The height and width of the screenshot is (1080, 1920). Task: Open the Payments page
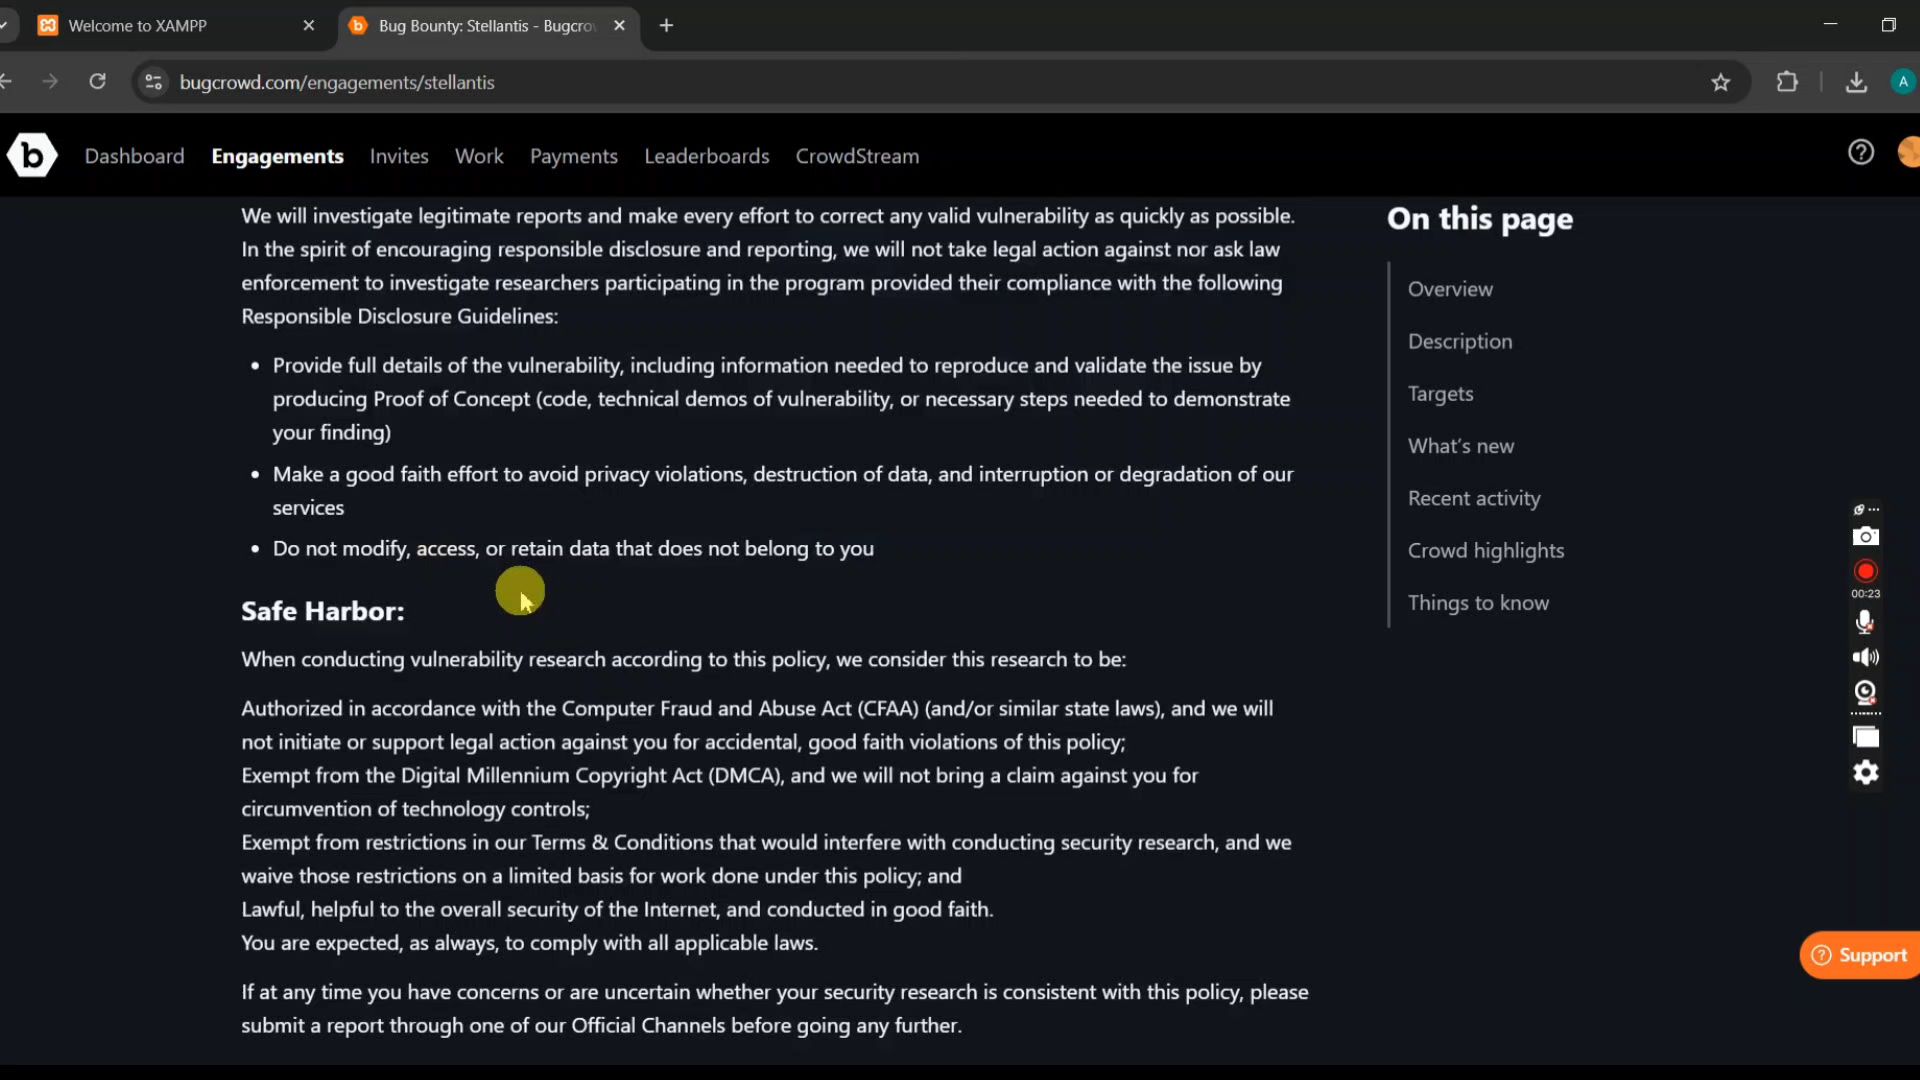pos(574,156)
